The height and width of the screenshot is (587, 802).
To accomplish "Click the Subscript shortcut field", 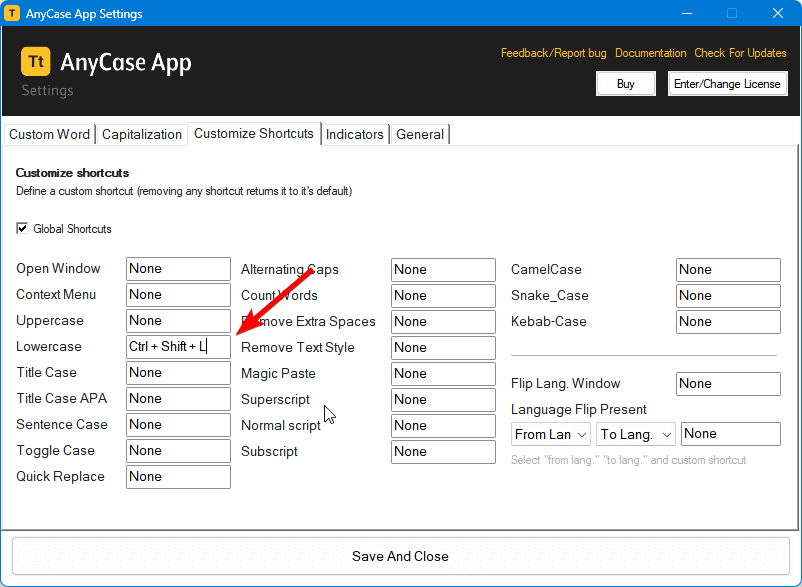I will coord(443,452).
